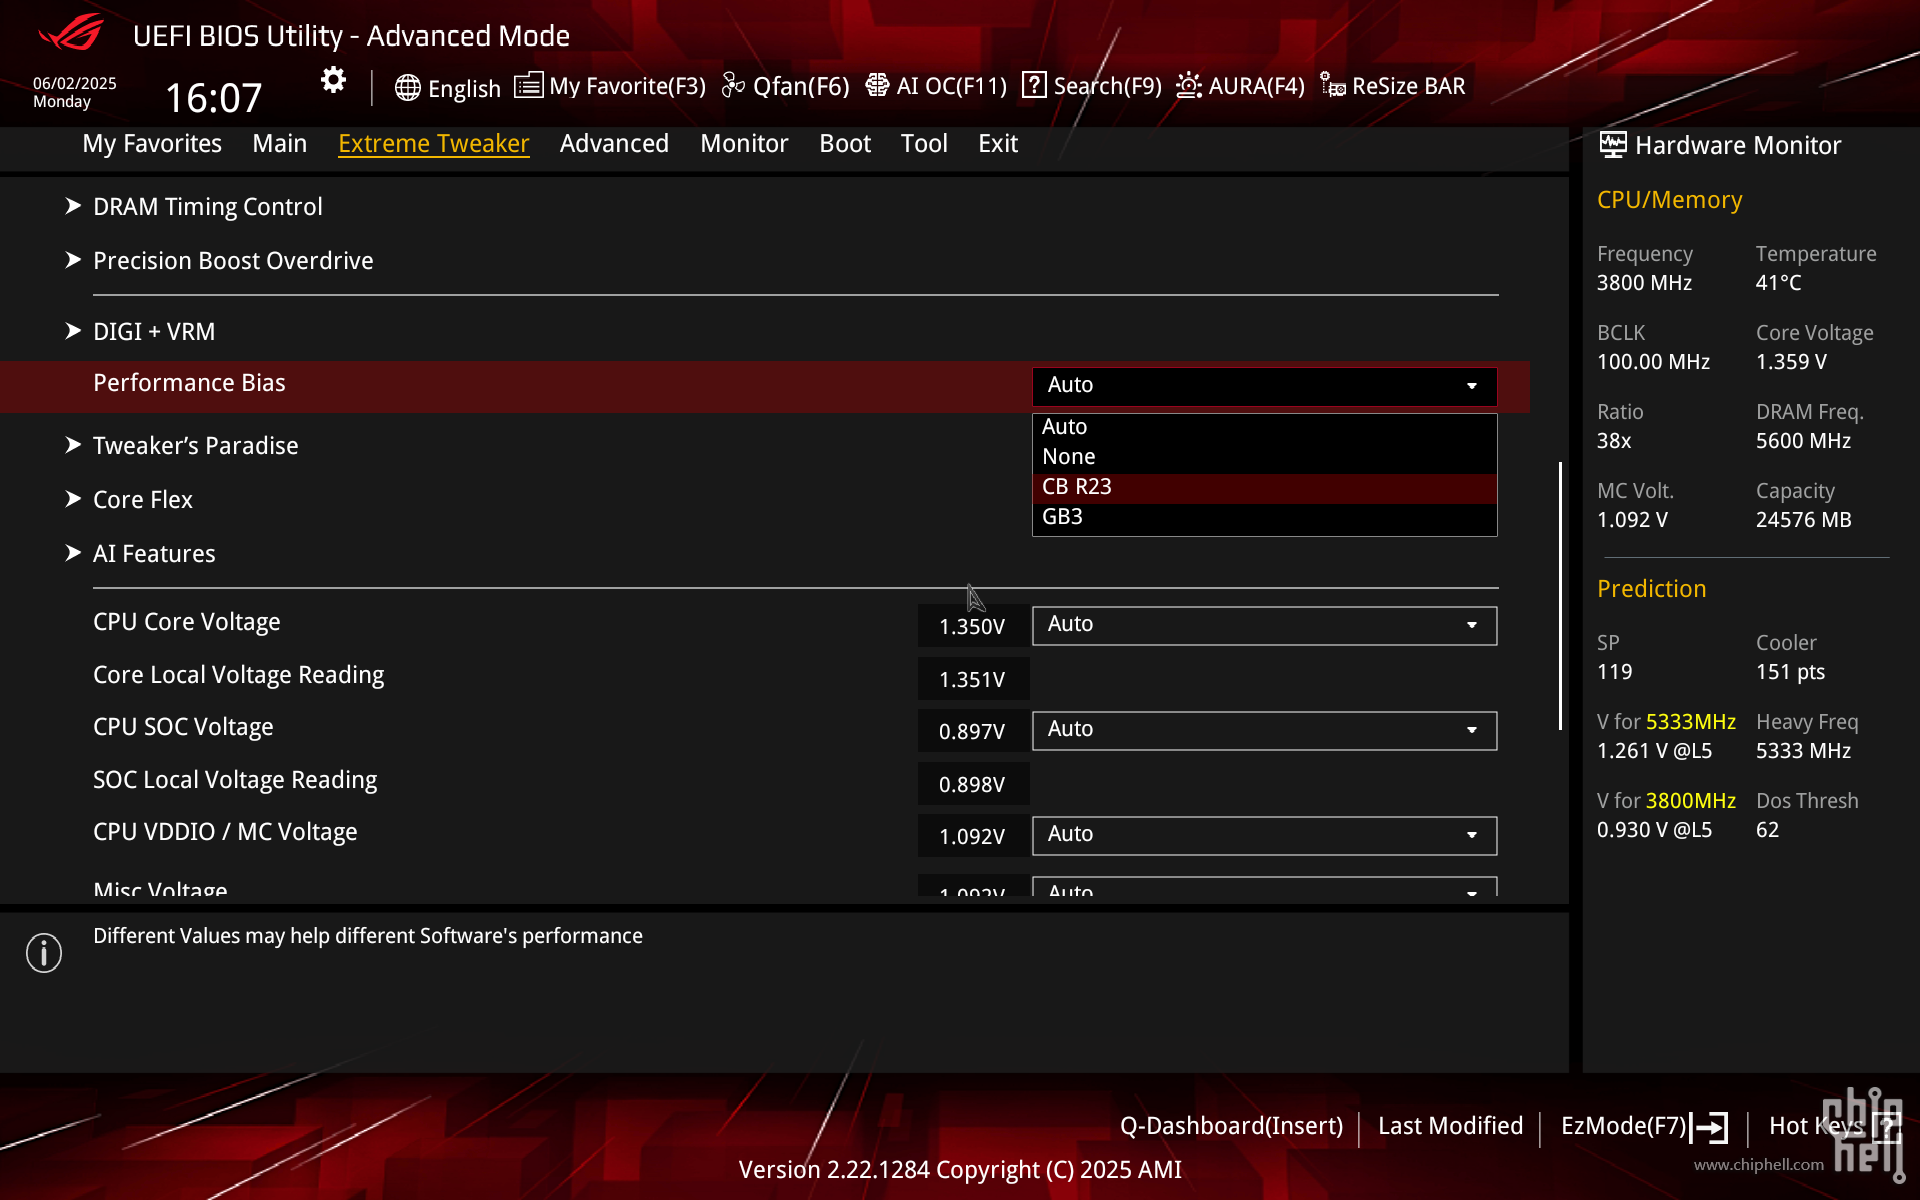Screen dimensions: 1920x1200
Task: Click the Hardware Monitor icon
Action: (1612, 145)
